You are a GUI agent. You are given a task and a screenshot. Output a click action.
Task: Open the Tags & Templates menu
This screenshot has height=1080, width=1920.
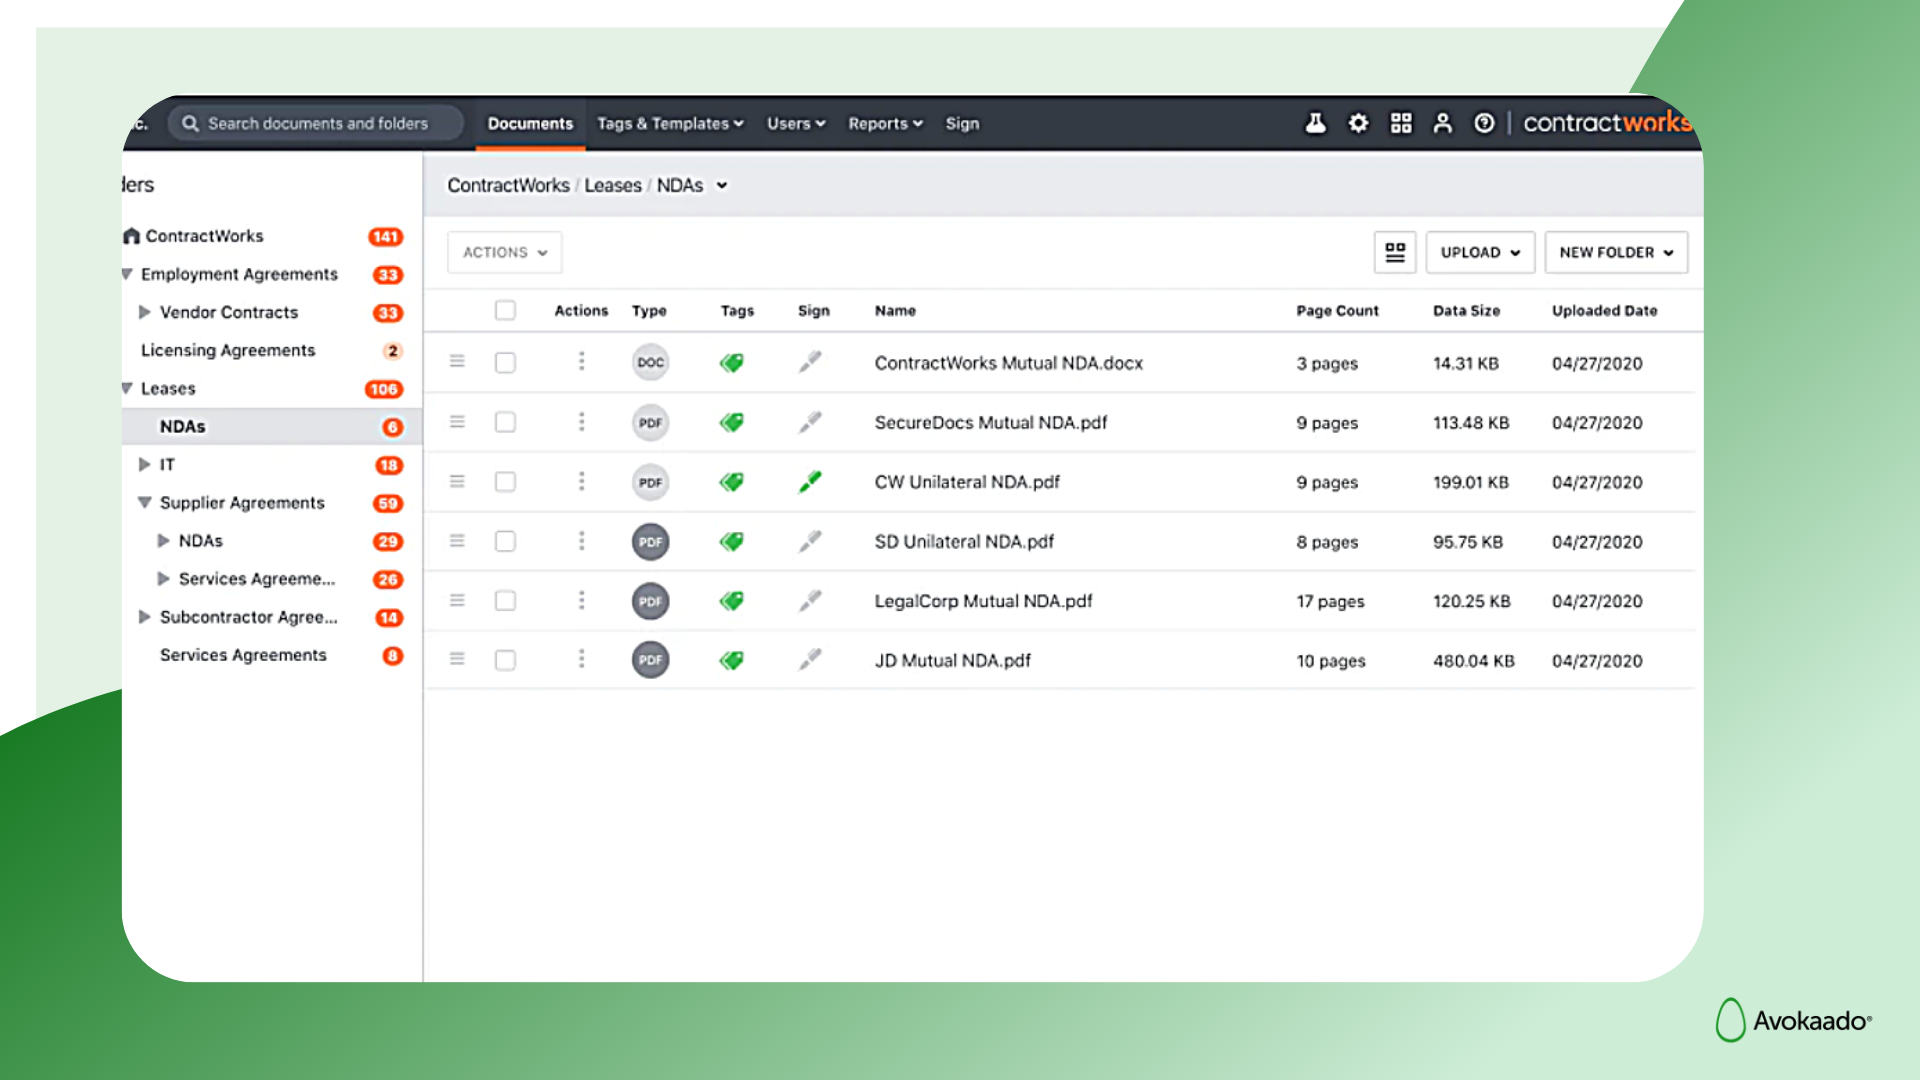670,123
